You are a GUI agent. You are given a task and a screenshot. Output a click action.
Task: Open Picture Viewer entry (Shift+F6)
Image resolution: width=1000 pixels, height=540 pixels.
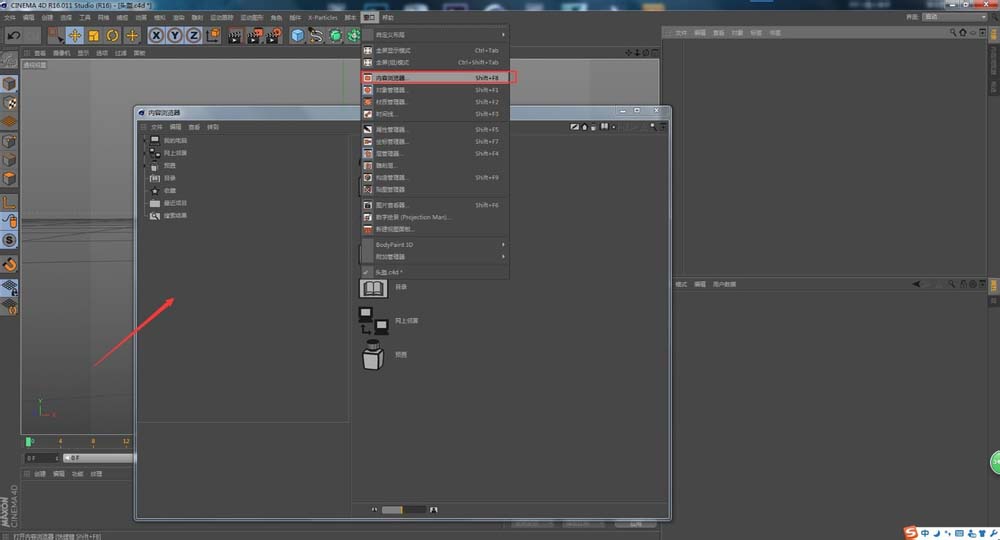tap(436, 205)
